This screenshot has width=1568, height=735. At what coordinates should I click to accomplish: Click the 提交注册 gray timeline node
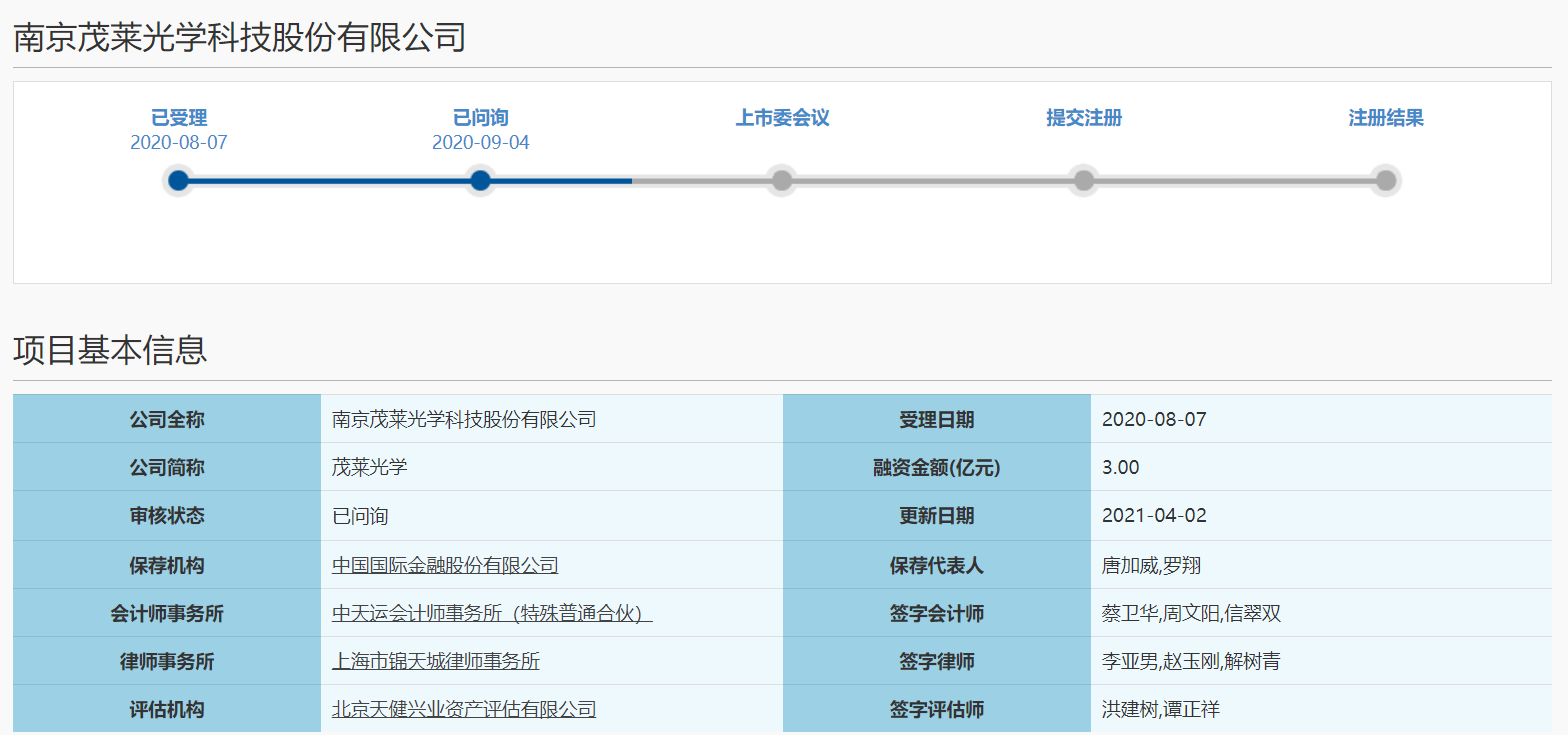(x=1084, y=181)
